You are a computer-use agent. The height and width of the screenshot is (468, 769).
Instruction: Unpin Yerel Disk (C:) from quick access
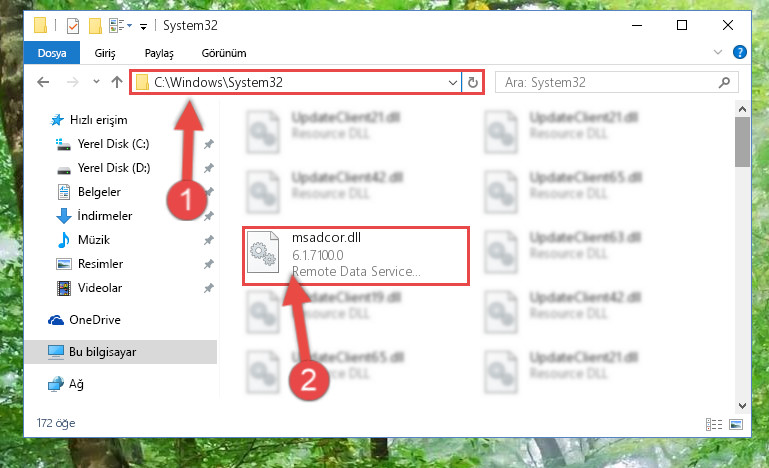(209, 144)
